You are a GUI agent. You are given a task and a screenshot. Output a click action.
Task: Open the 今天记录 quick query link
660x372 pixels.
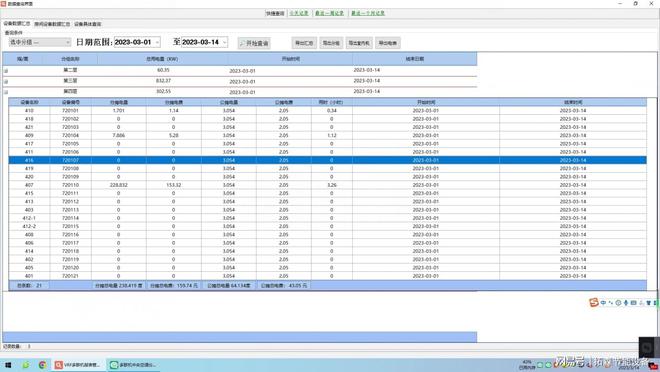[299, 13]
